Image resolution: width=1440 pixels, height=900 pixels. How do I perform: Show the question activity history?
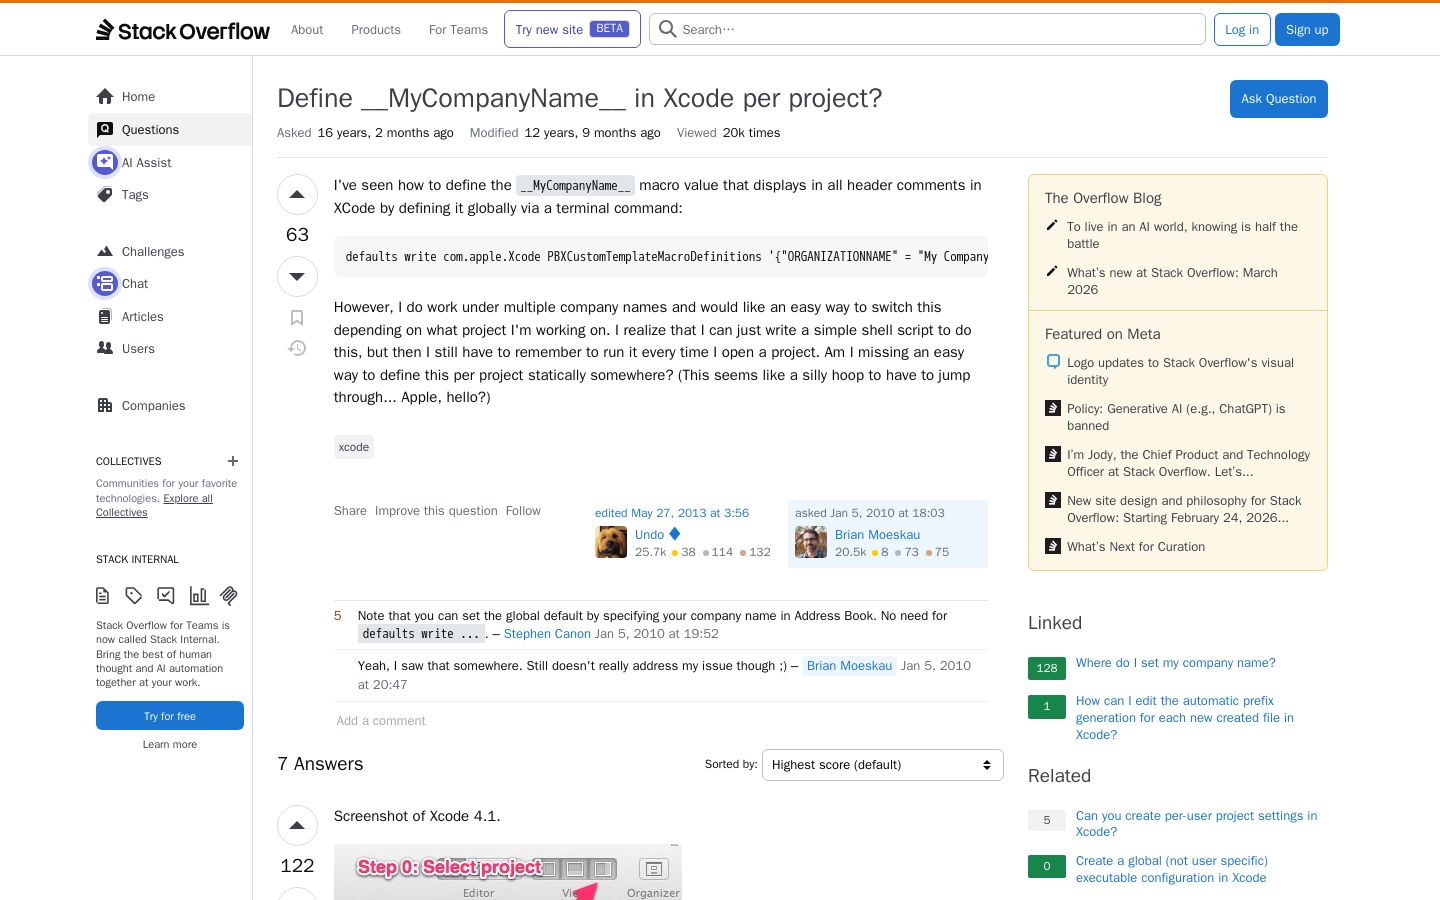[297, 348]
